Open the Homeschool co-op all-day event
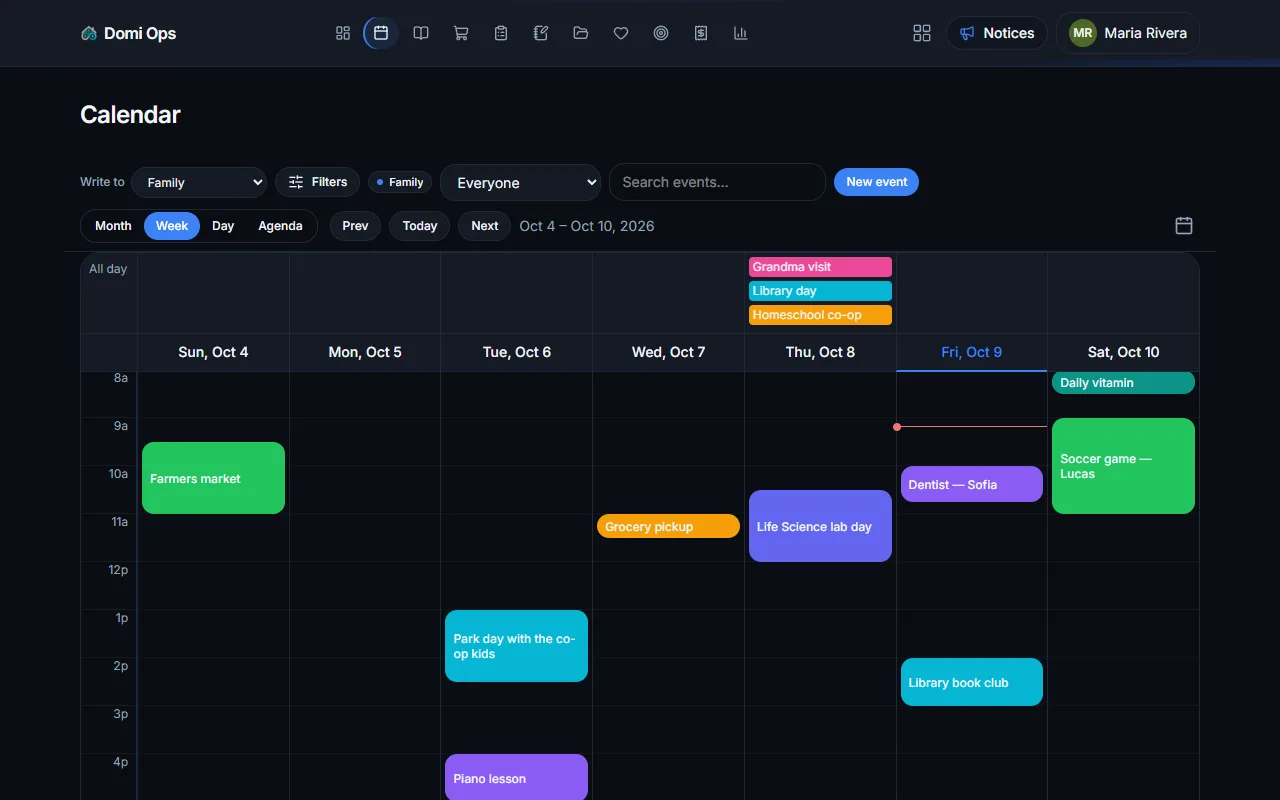This screenshot has width=1280, height=800. pos(820,315)
